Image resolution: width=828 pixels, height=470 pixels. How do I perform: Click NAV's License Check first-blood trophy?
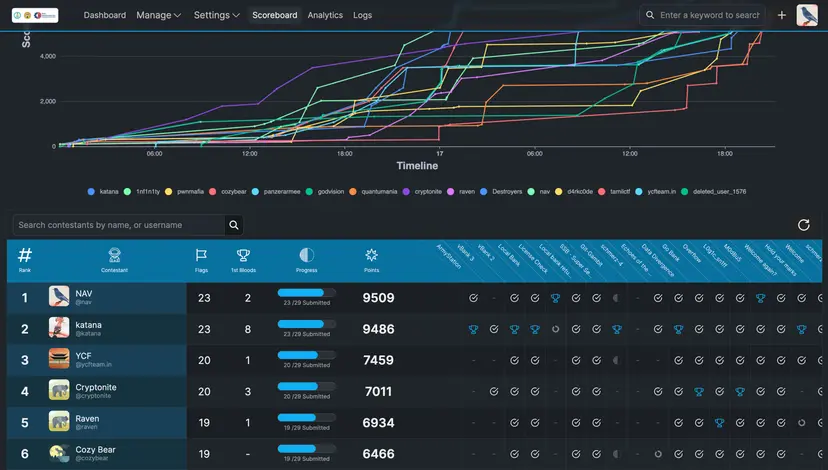coord(555,298)
